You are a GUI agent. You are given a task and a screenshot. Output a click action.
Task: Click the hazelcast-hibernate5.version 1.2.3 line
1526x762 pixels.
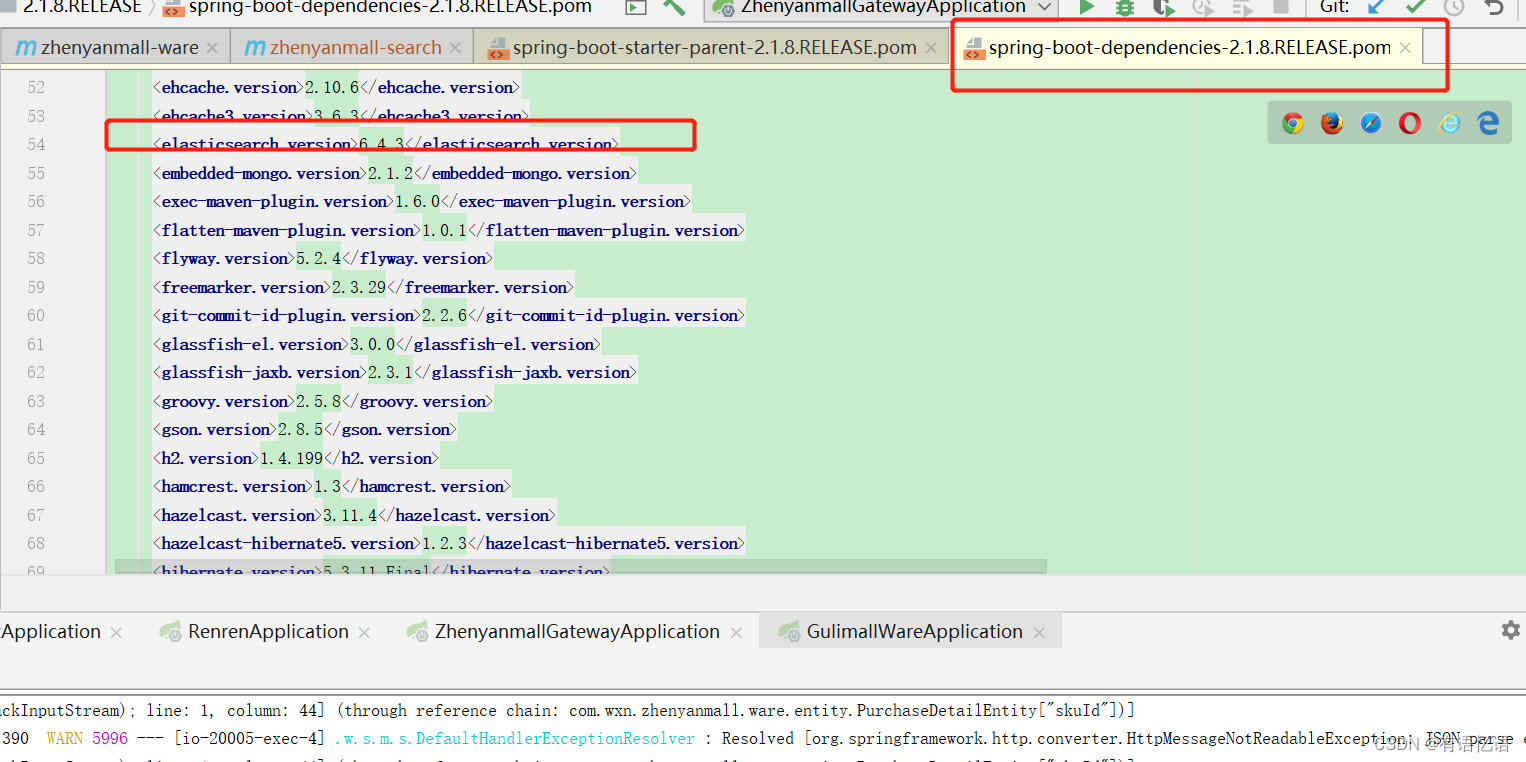(x=449, y=544)
